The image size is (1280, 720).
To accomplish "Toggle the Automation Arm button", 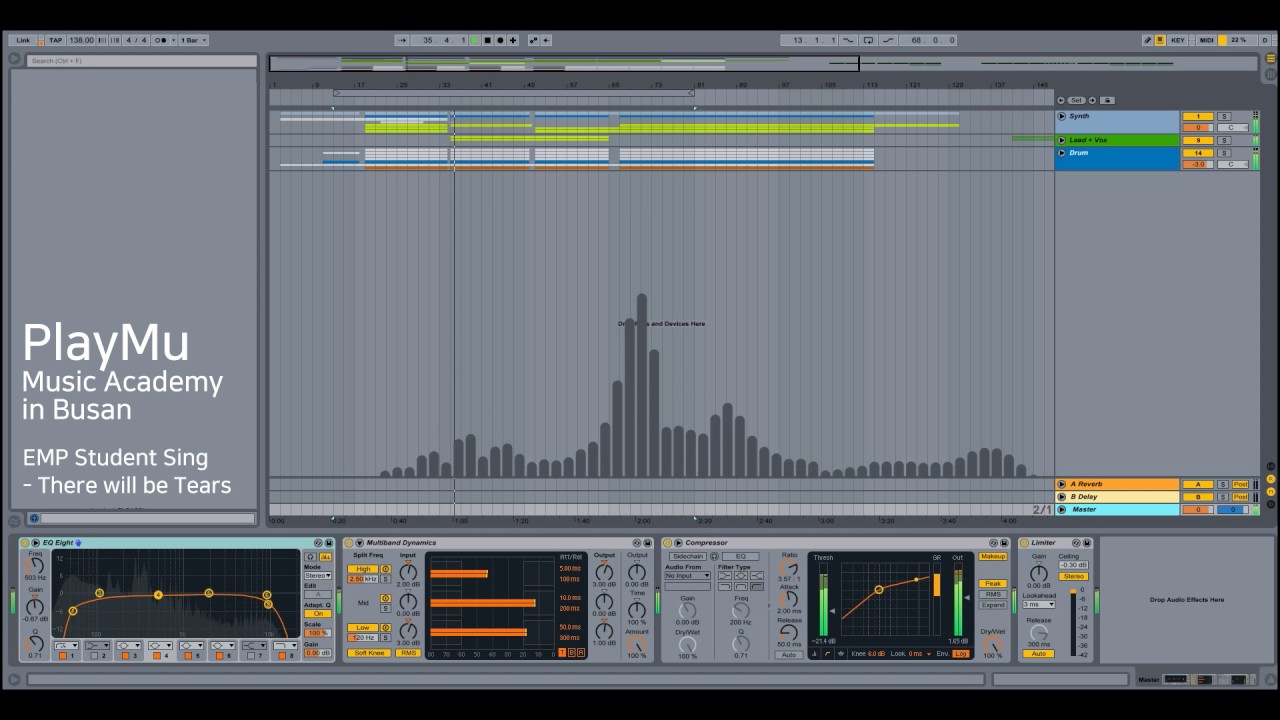I will tap(533, 40).
